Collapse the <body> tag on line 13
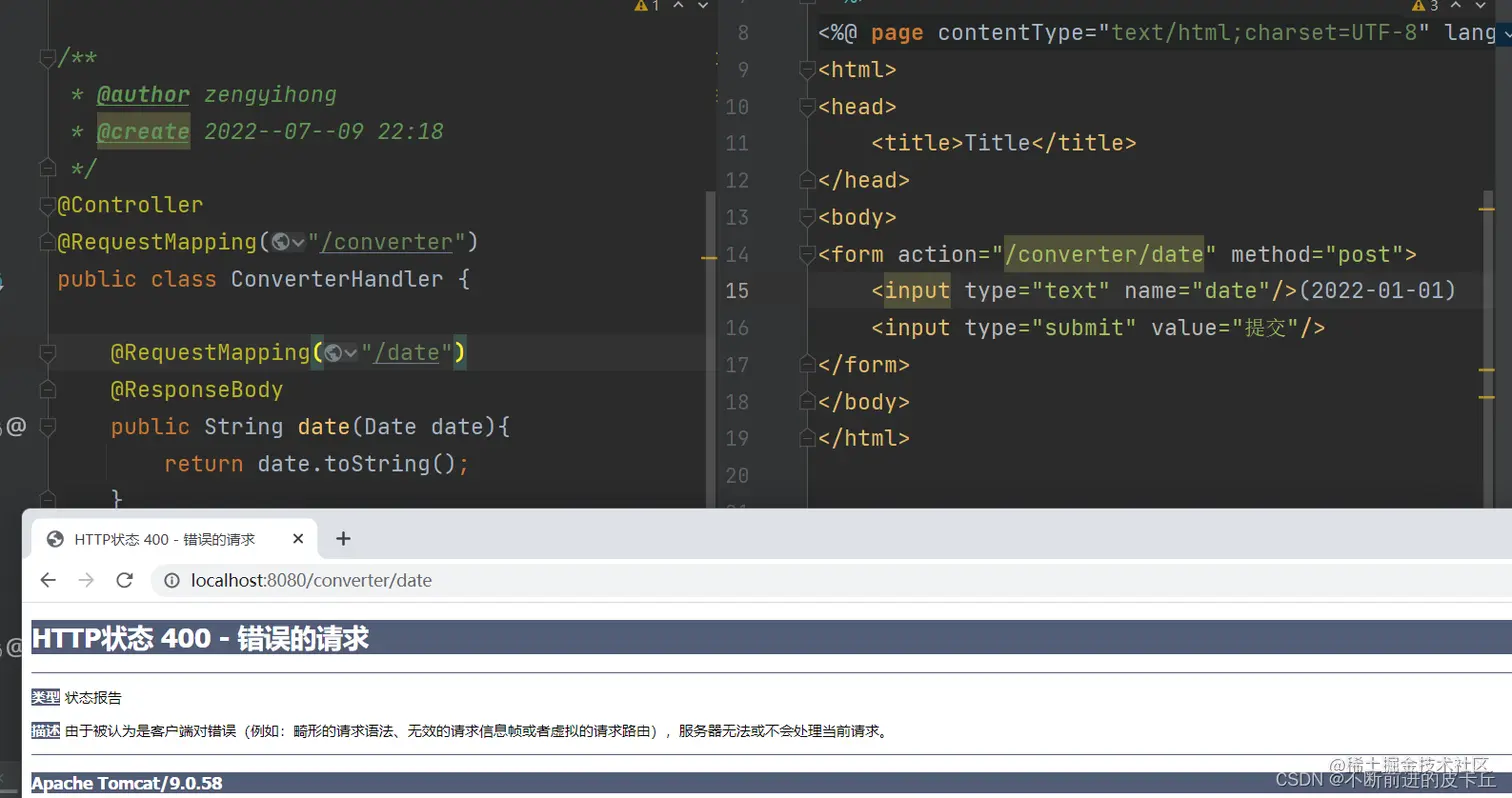The image size is (1512, 798). click(x=808, y=217)
